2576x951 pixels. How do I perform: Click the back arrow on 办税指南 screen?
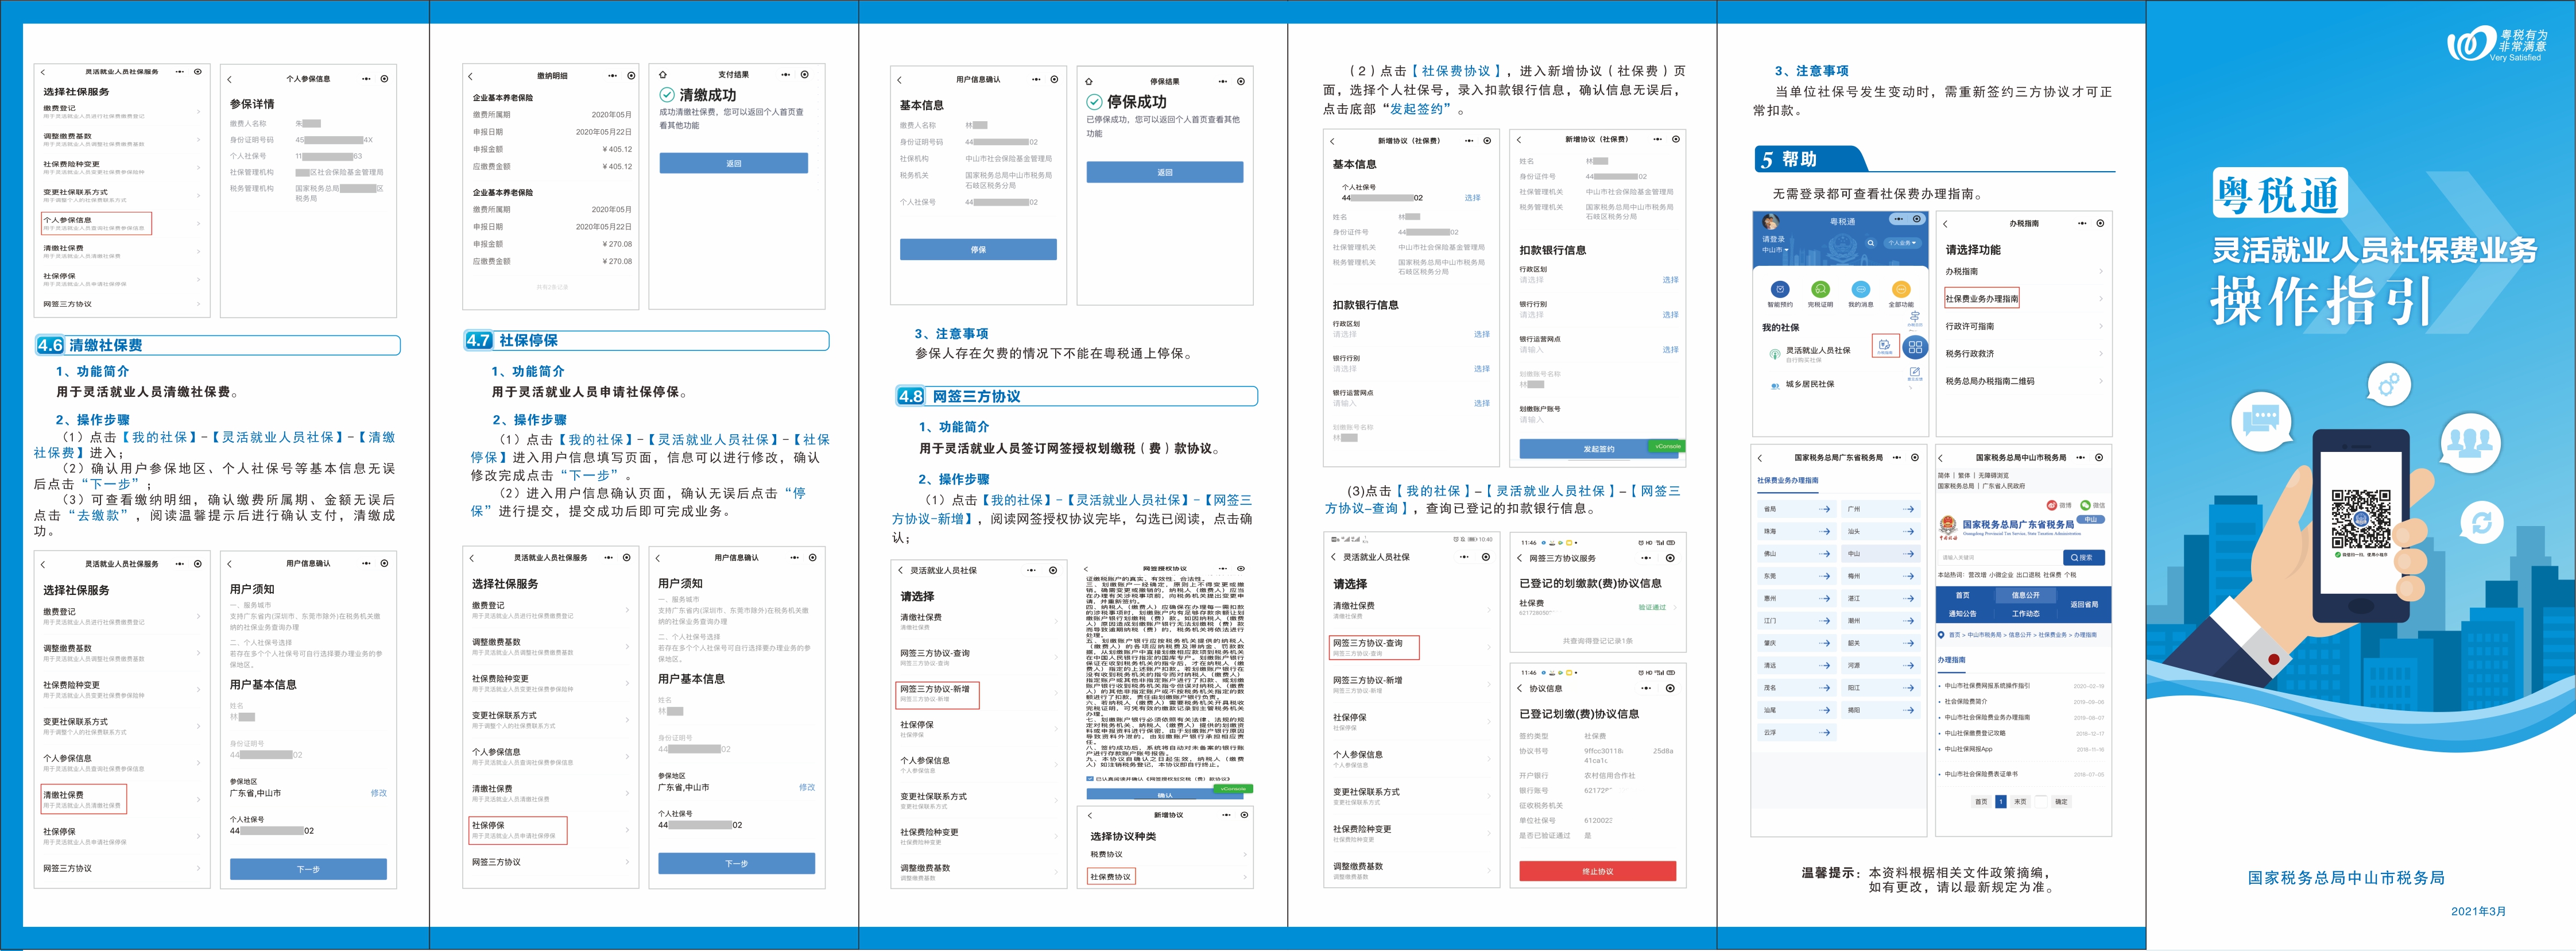(x=1946, y=224)
